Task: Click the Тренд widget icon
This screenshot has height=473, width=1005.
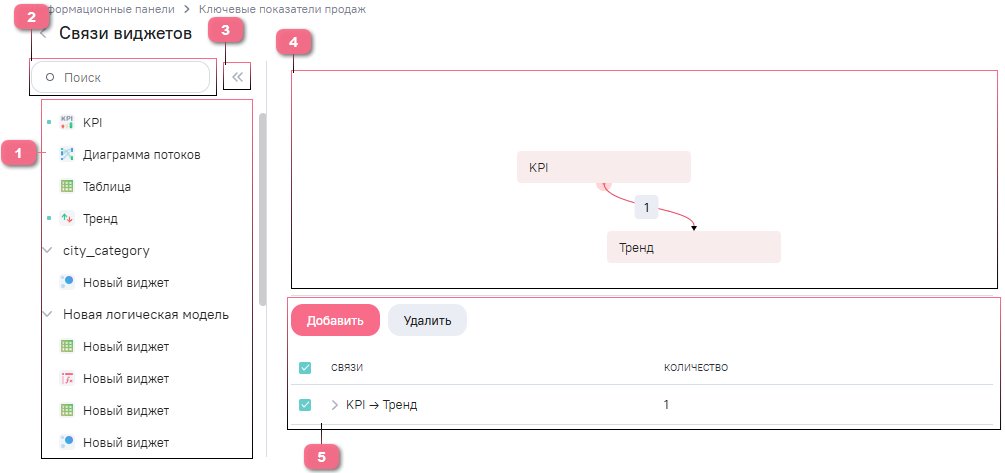Action: 67,218
